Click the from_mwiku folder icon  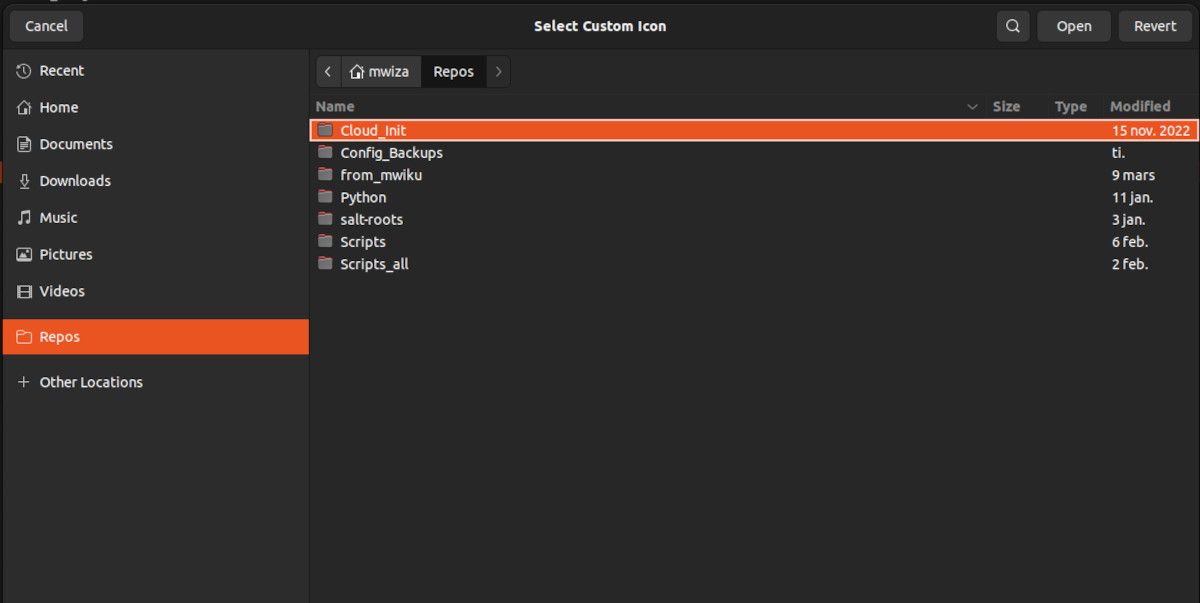[325, 174]
